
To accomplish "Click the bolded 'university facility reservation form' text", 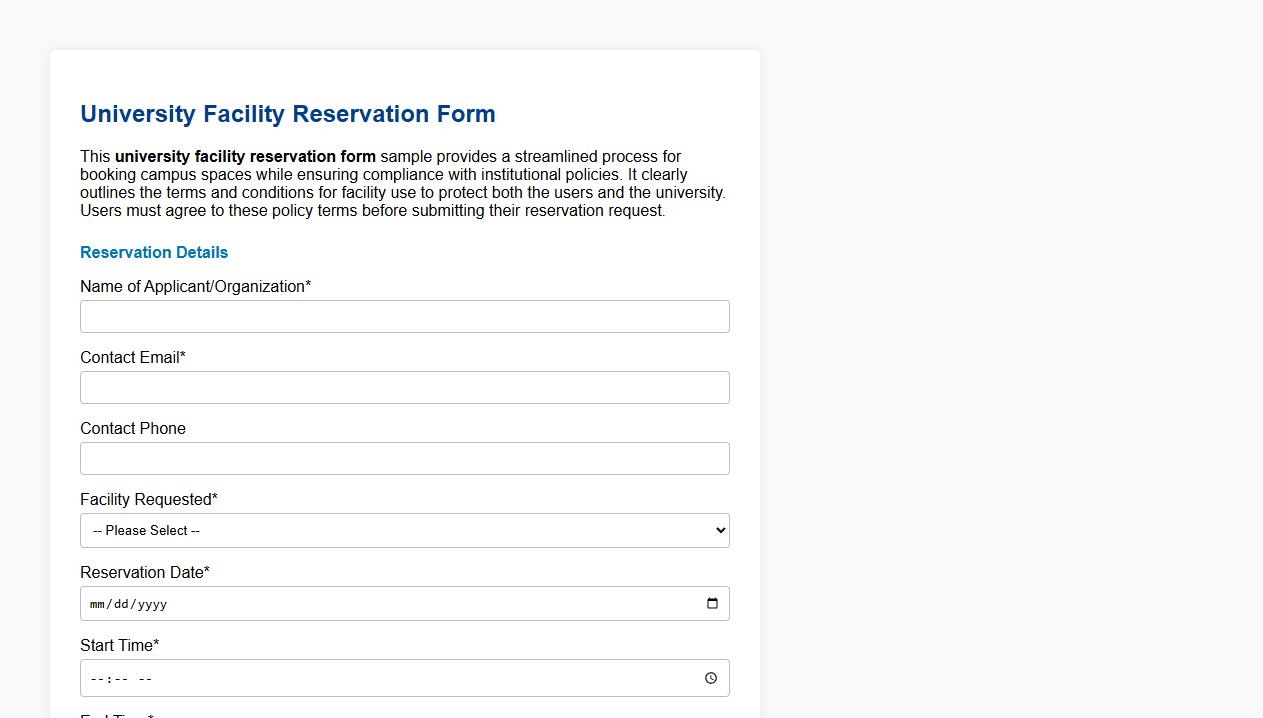I will coord(245,157).
